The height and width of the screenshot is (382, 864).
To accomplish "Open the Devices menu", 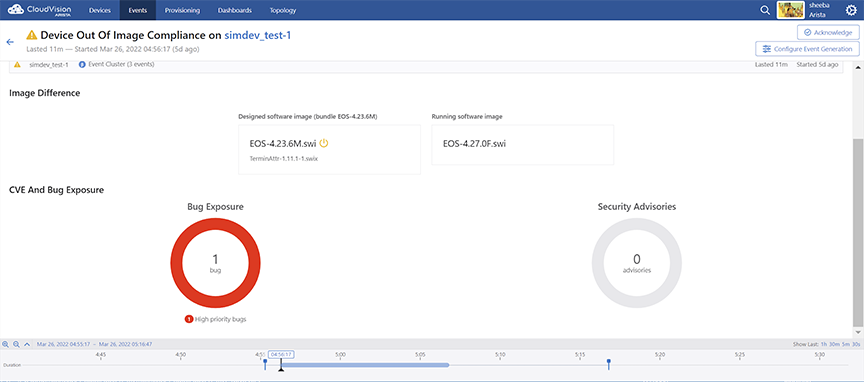I will [99, 10].
